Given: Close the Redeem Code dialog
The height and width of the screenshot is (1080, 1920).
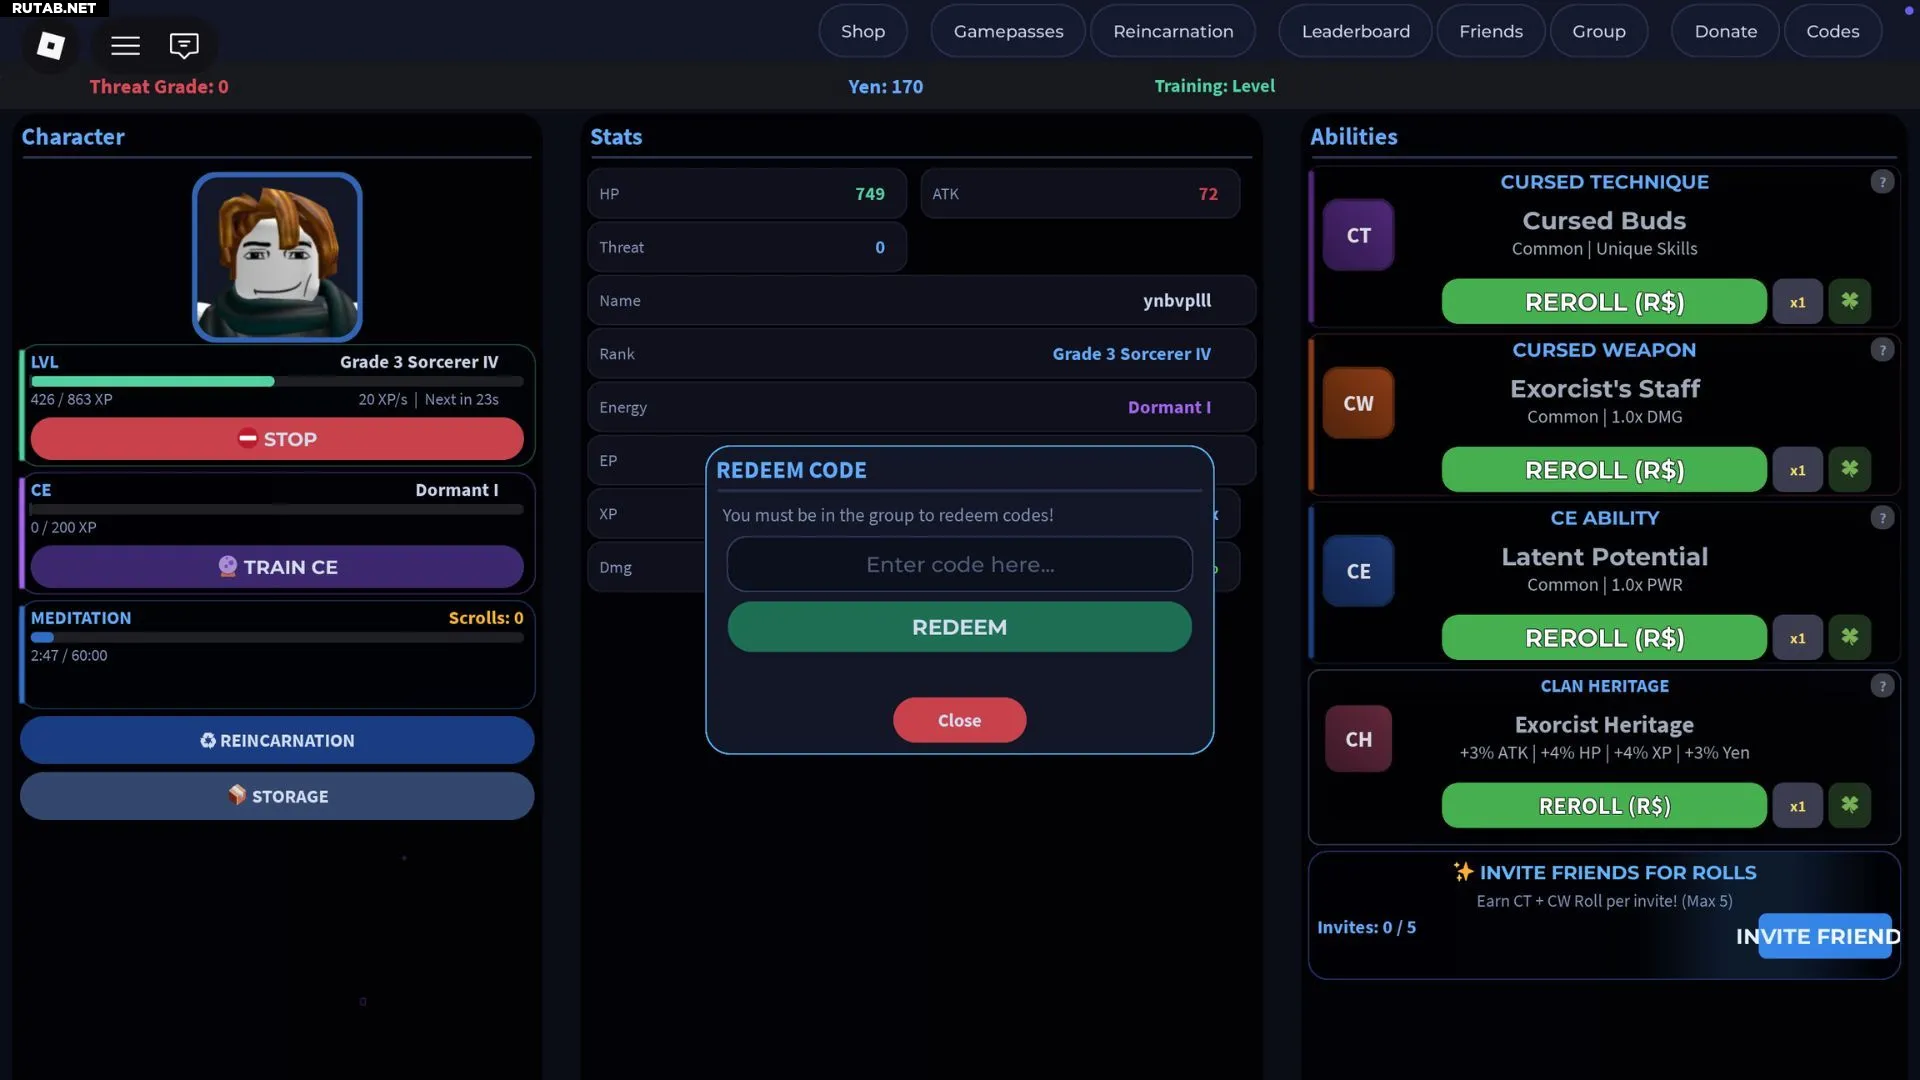Looking at the screenshot, I should click(959, 720).
